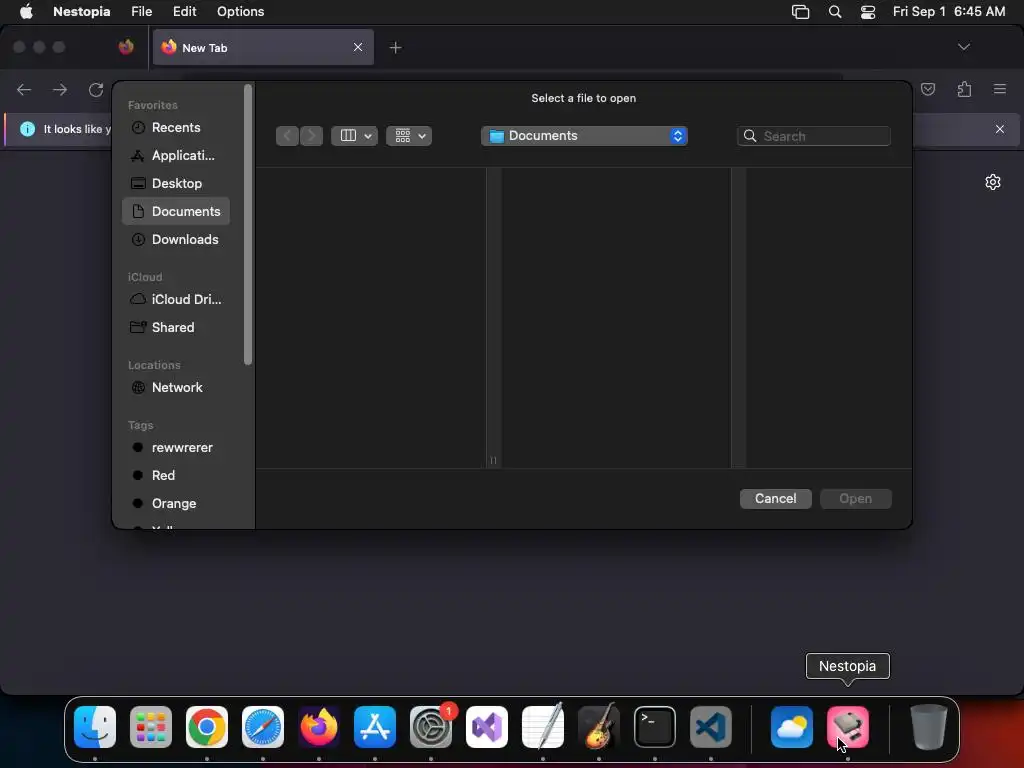Viewport: 1024px width, 768px height.
Task: Launch Safari from the Dock
Action: [x=263, y=727]
